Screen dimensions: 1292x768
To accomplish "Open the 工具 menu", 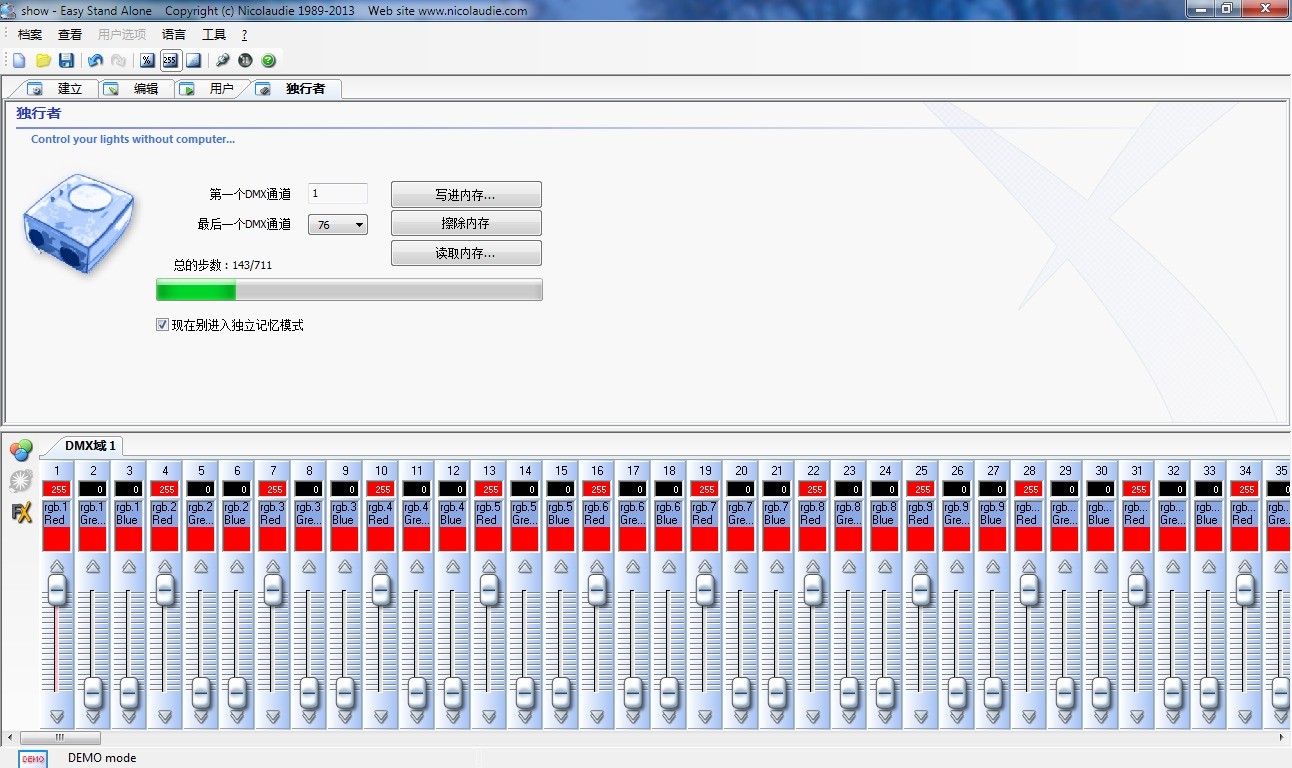I will [214, 35].
